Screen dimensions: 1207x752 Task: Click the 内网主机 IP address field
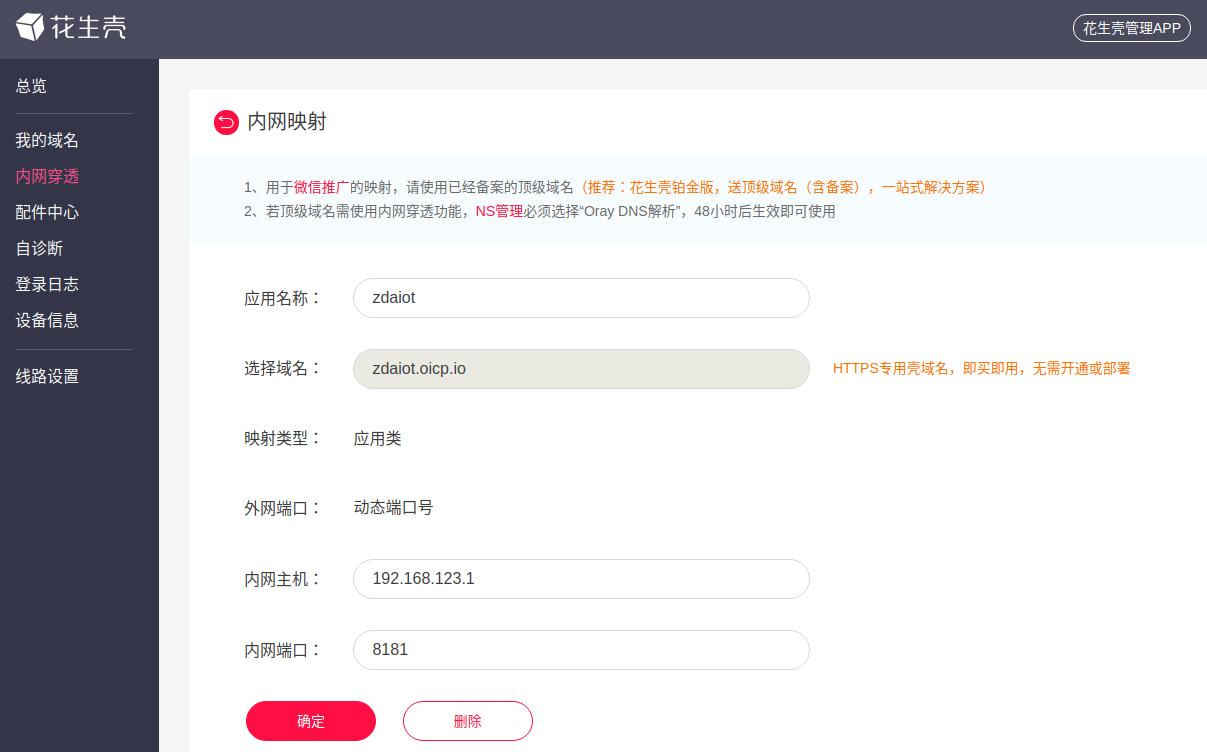581,579
